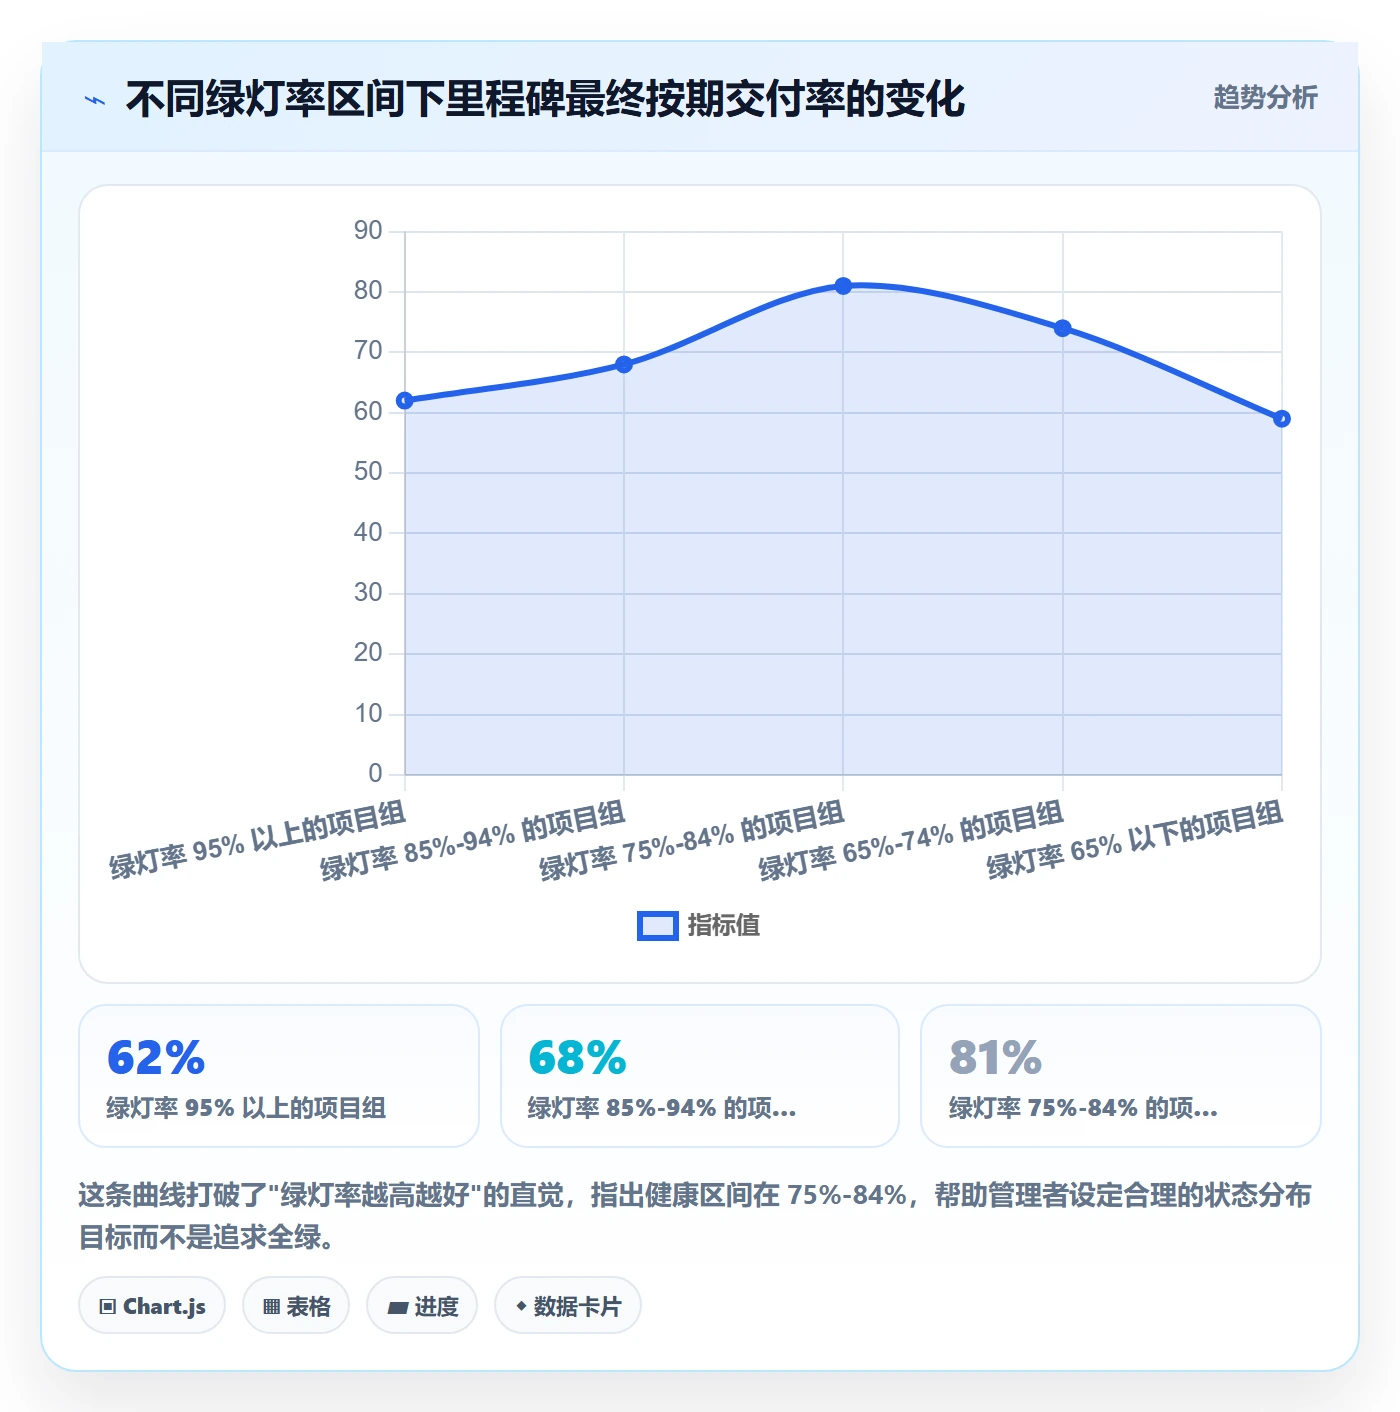The height and width of the screenshot is (1412, 1400).
Task: Click the bar icon in 进度 chip
Action: (x=397, y=1307)
